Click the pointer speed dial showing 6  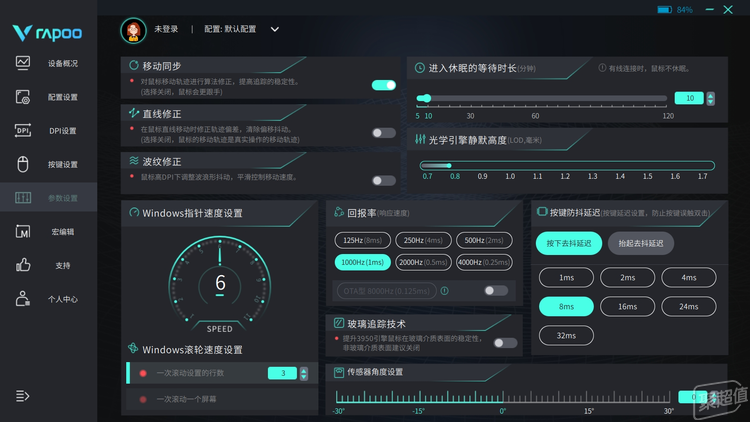220,284
